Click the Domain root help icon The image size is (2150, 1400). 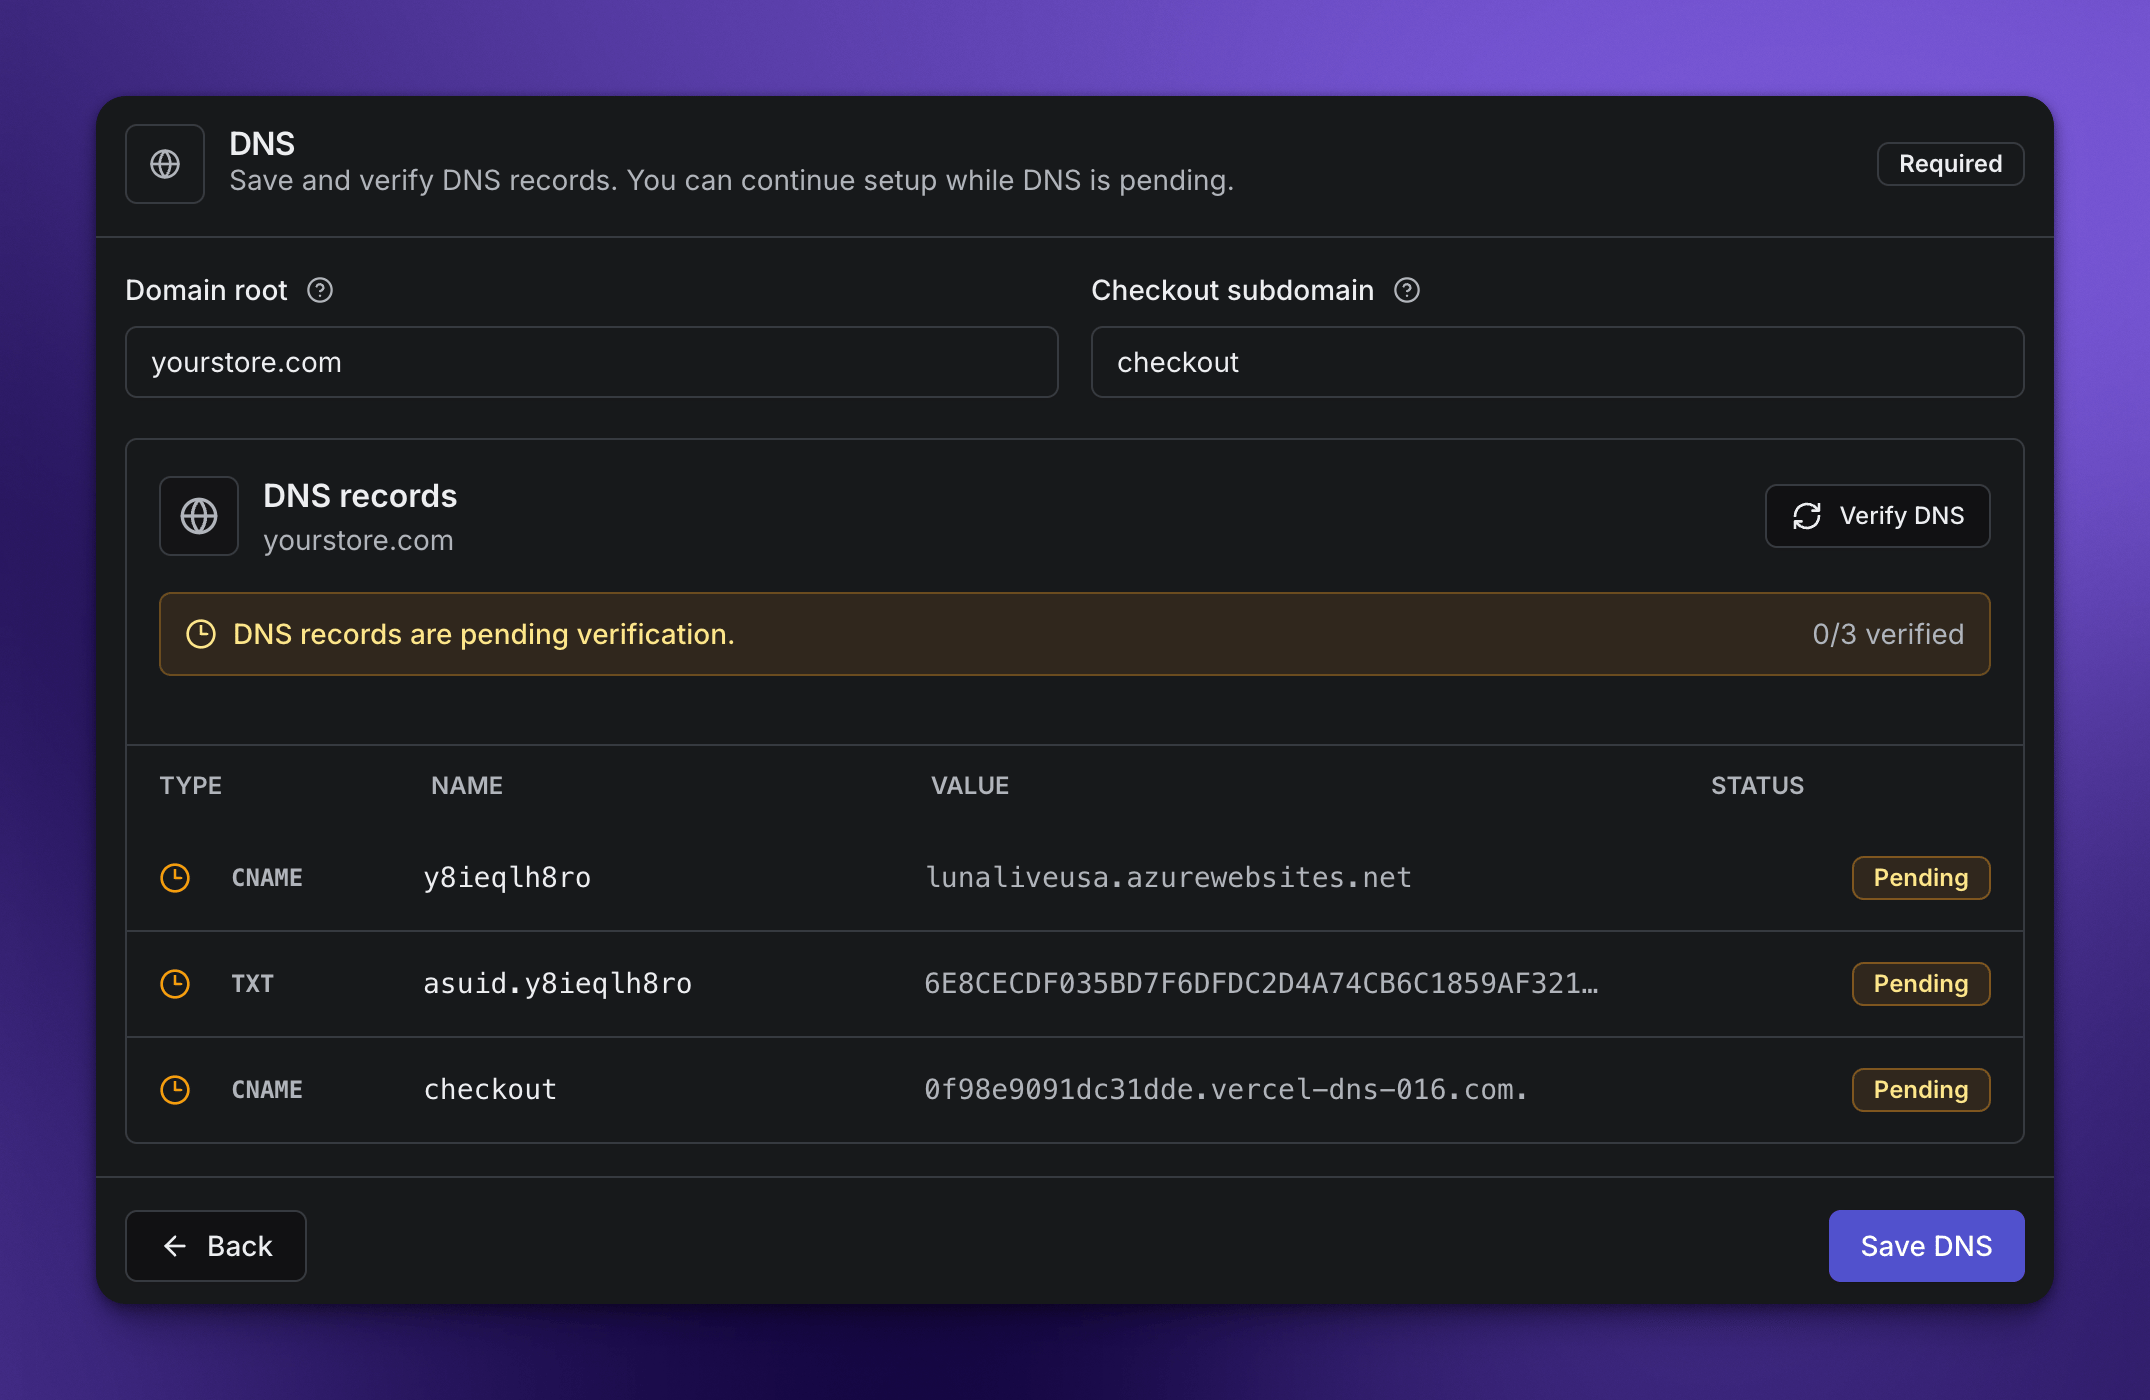(320, 290)
